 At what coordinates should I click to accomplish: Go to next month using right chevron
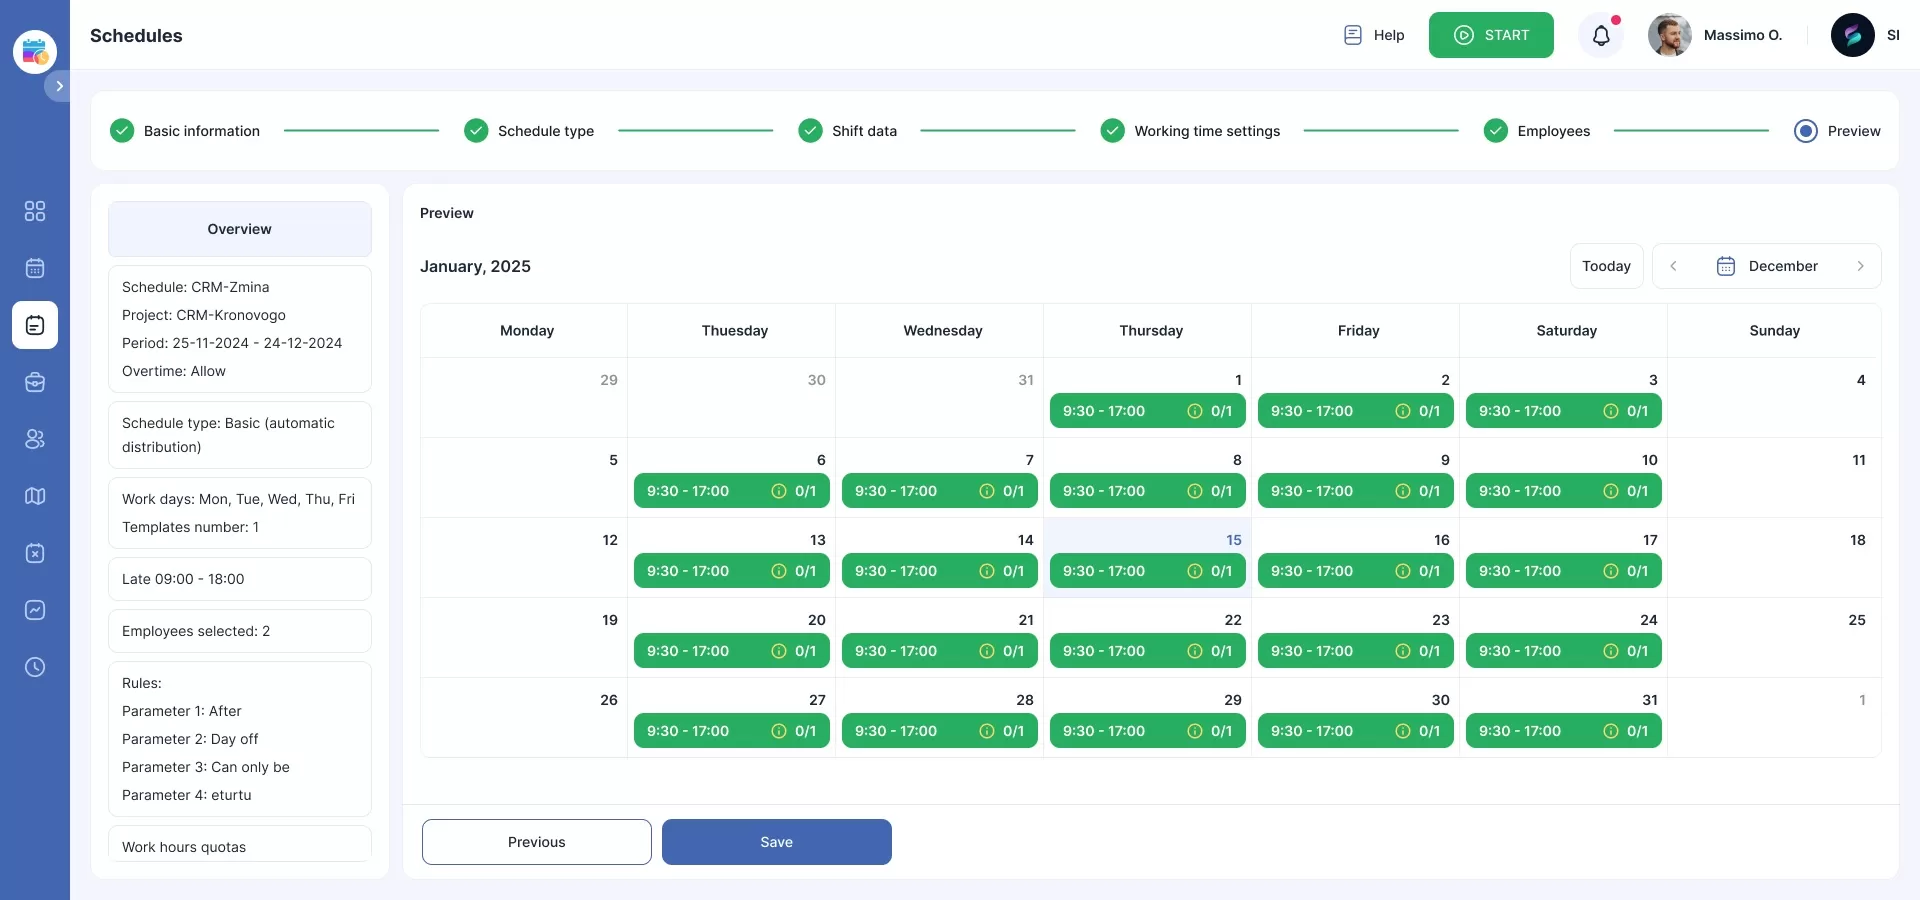click(x=1860, y=266)
